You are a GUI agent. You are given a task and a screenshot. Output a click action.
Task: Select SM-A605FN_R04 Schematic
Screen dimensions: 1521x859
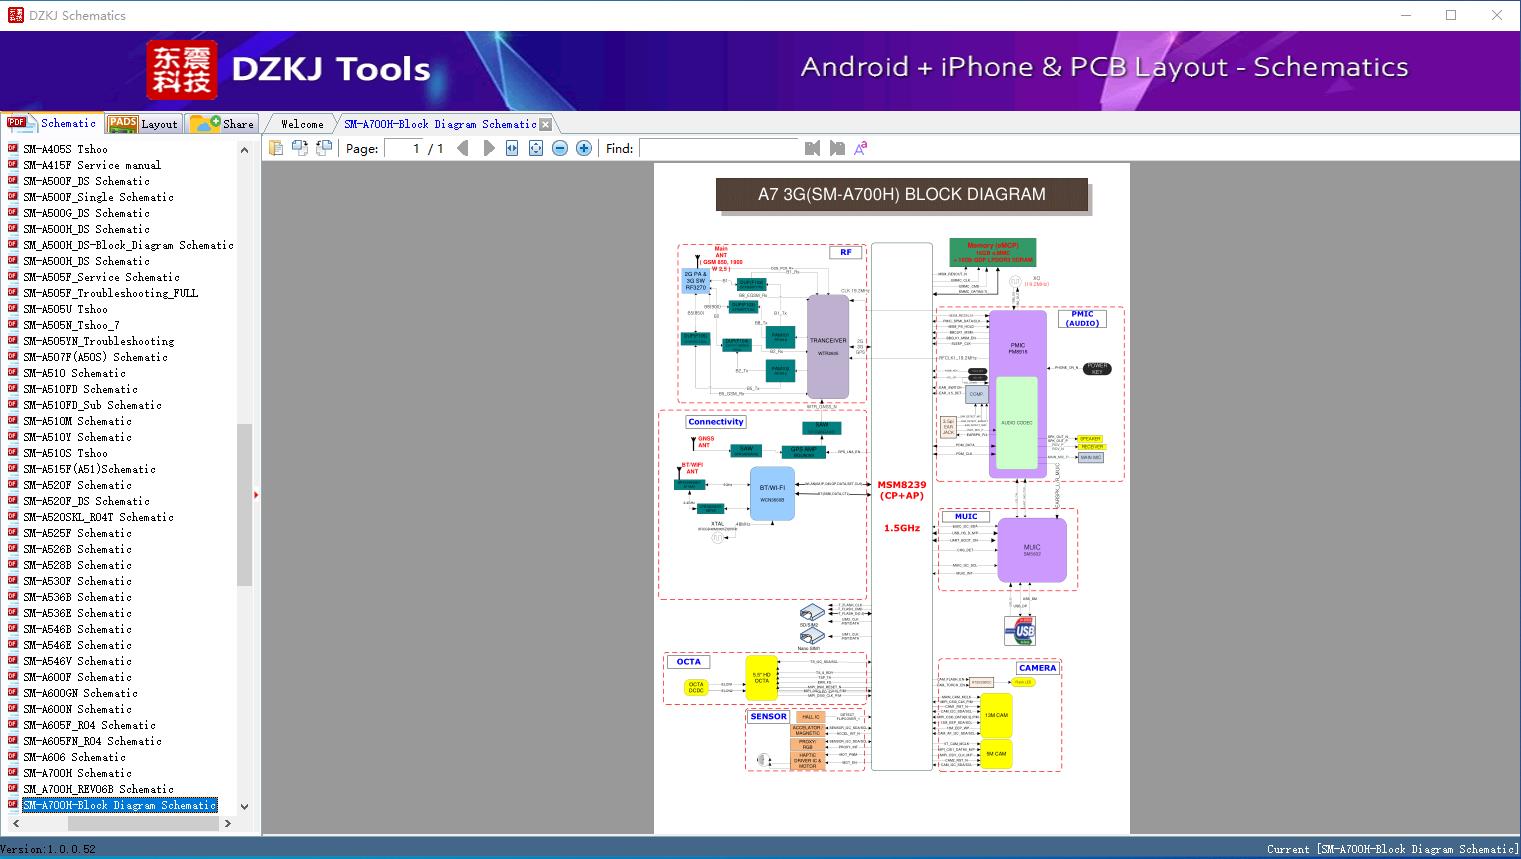pos(92,741)
